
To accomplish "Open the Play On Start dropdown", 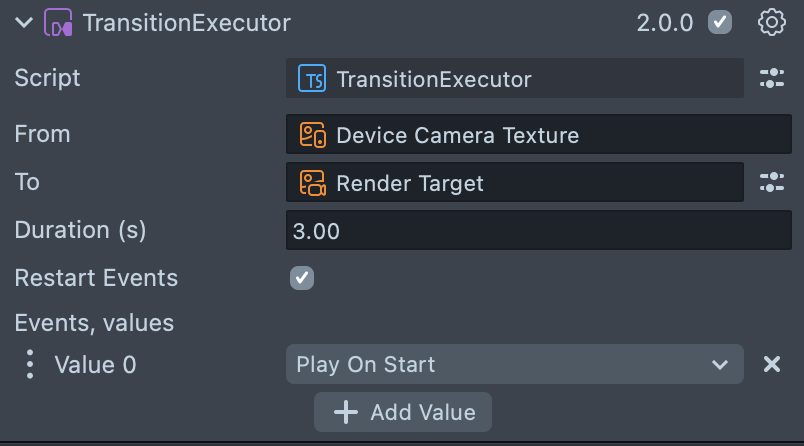I will click(x=514, y=365).
